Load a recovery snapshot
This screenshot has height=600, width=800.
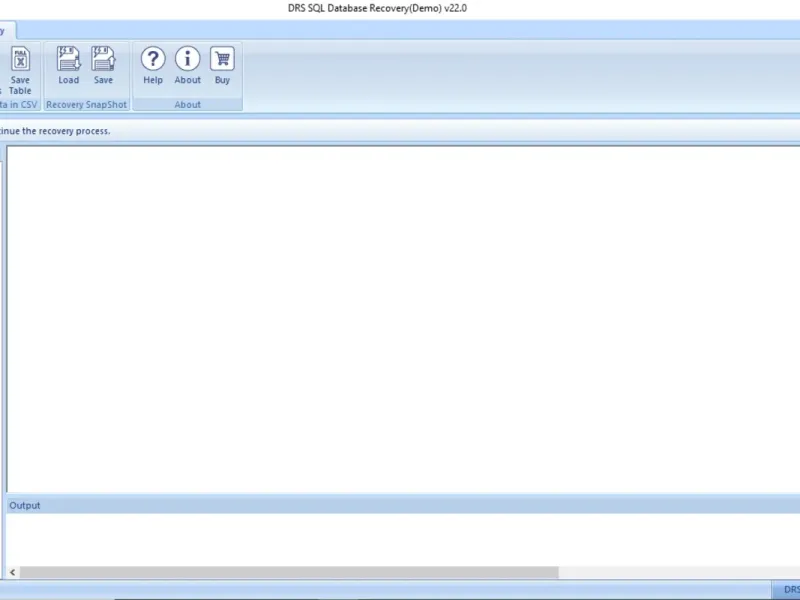(x=68, y=66)
